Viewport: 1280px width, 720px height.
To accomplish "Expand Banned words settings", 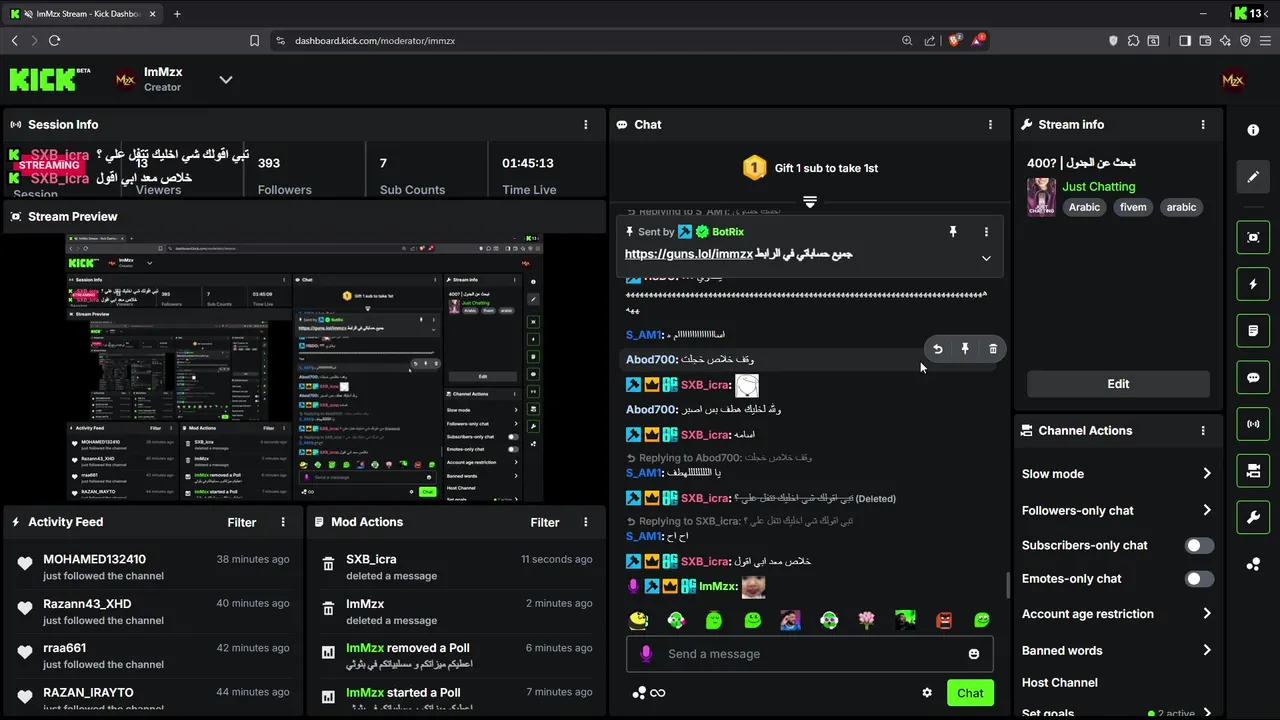I will pos(1206,650).
